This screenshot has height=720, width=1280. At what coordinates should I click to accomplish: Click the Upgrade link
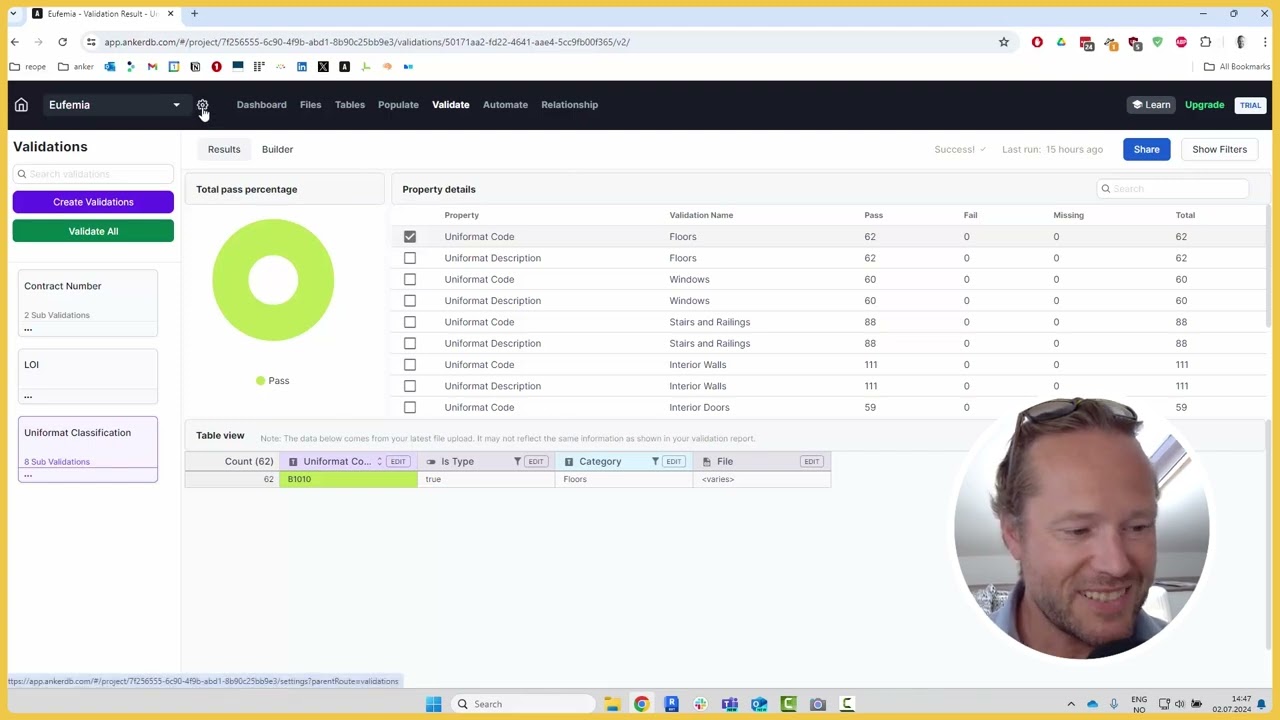1204,105
